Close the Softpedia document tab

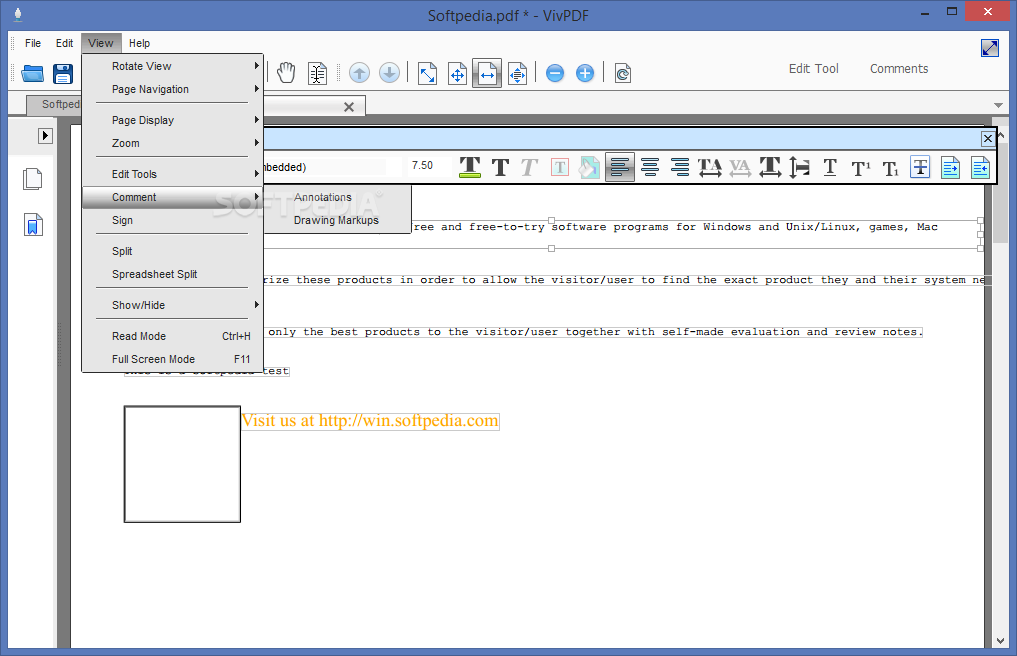(349, 107)
